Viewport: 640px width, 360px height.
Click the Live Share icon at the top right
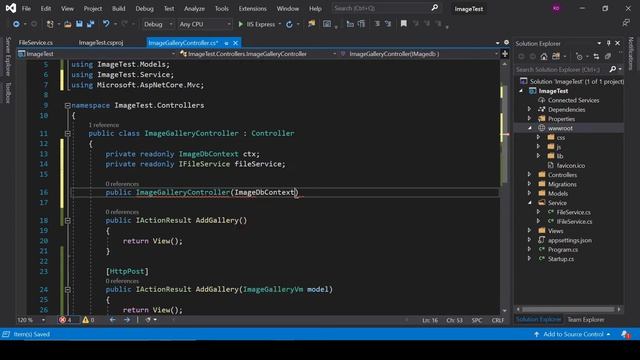pyautogui.click(x=626, y=23)
